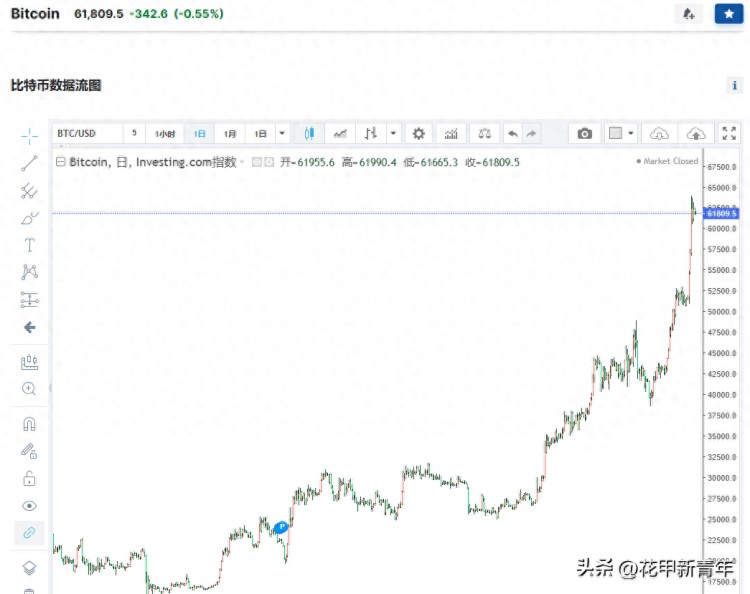
Task: Select the trend line drawing tool
Action: pos(29,163)
